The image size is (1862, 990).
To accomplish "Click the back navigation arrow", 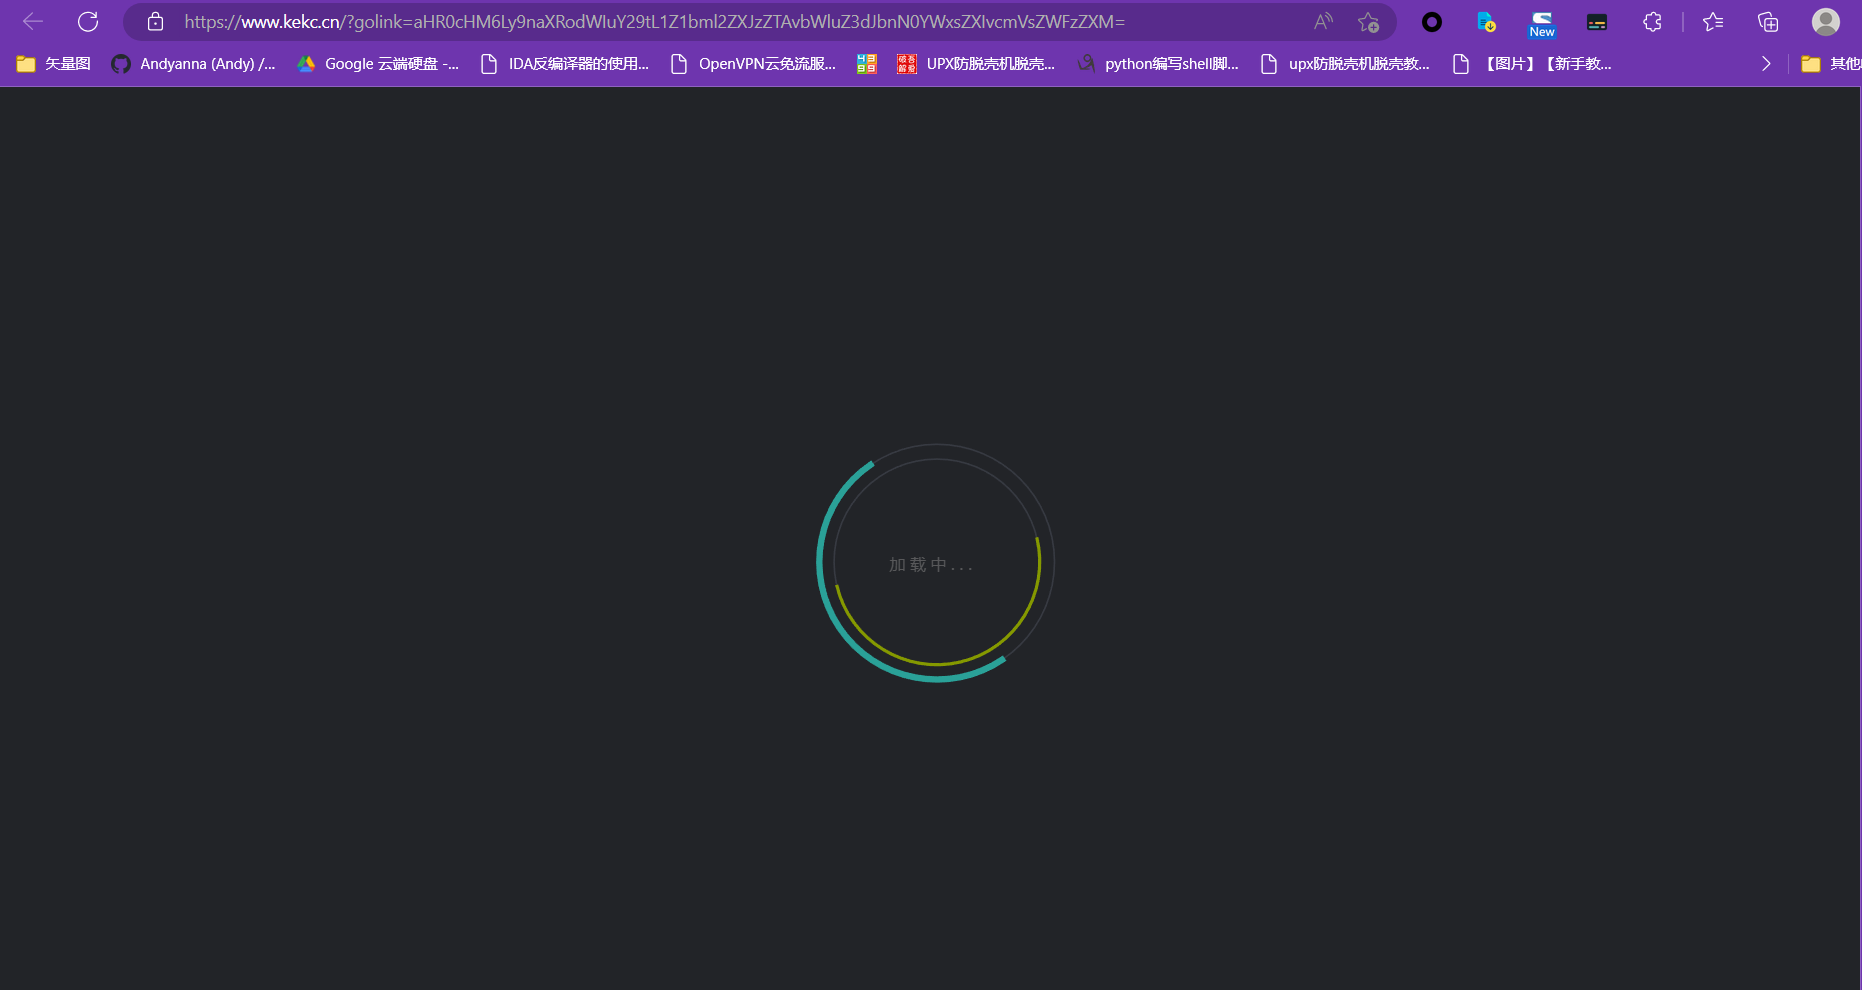I will pyautogui.click(x=33, y=22).
